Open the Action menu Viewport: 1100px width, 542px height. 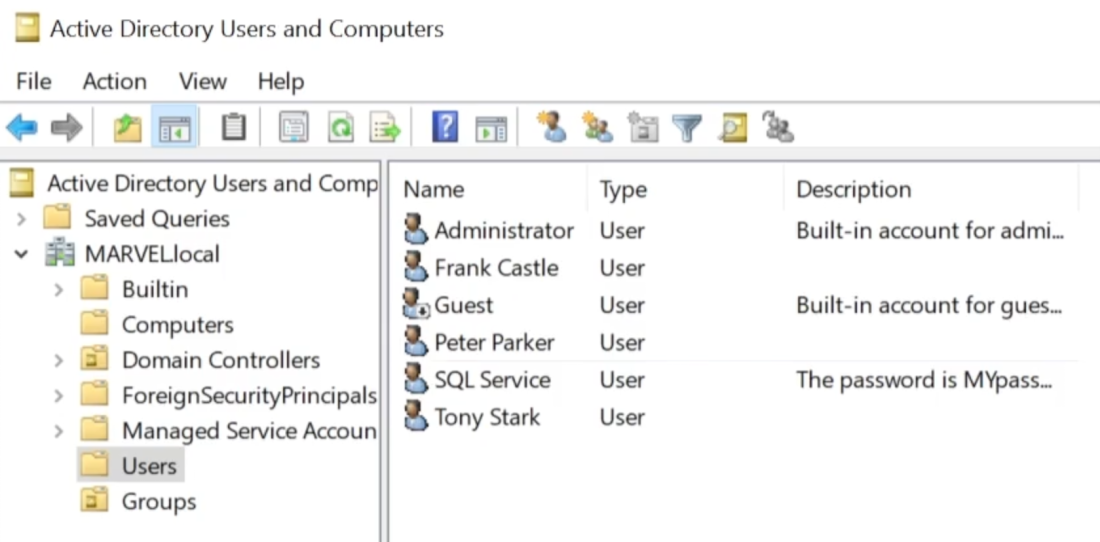pos(114,81)
